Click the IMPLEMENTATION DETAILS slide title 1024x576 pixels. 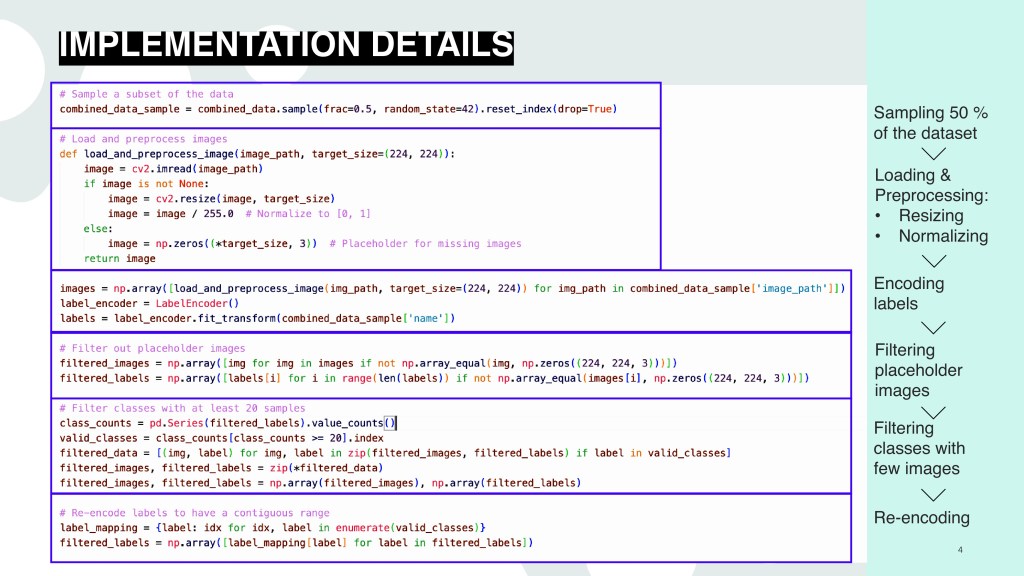(x=285, y=46)
